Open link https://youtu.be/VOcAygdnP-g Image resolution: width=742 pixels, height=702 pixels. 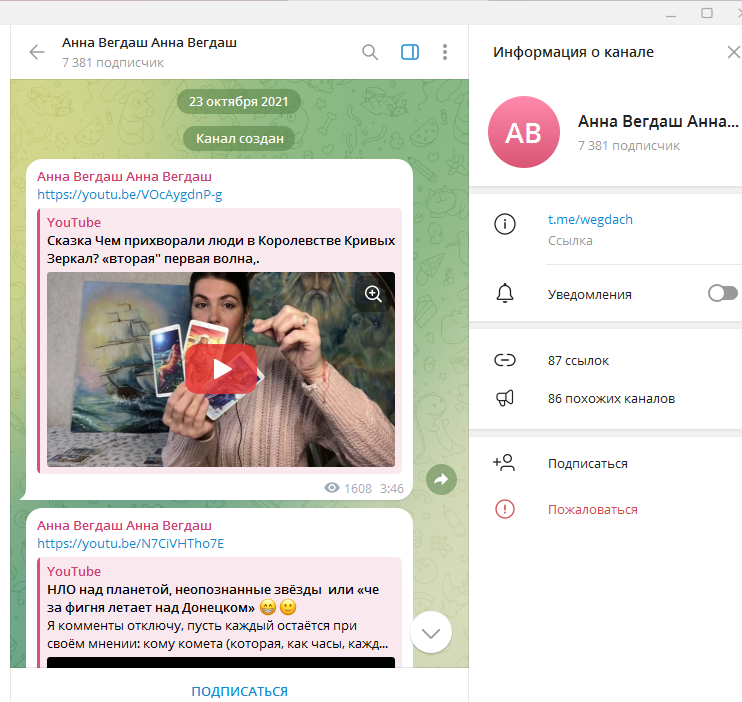click(x=130, y=195)
